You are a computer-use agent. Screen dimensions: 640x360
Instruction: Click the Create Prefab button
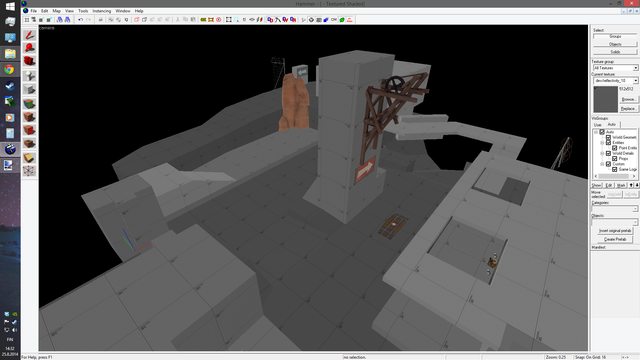point(615,240)
